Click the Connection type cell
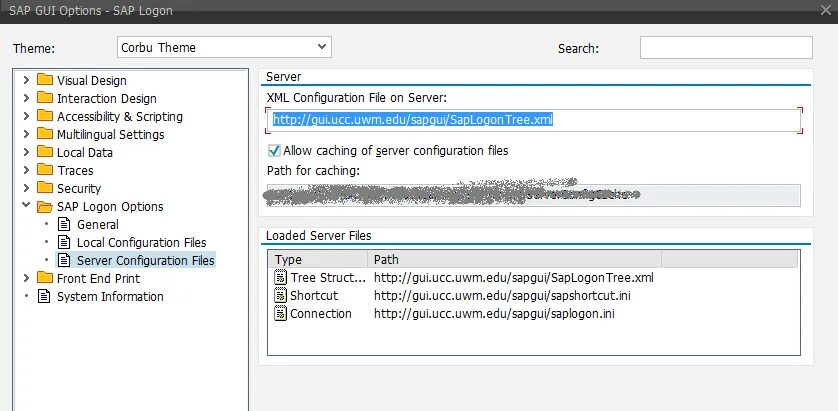The width and height of the screenshot is (838, 411). coord(321,314)
